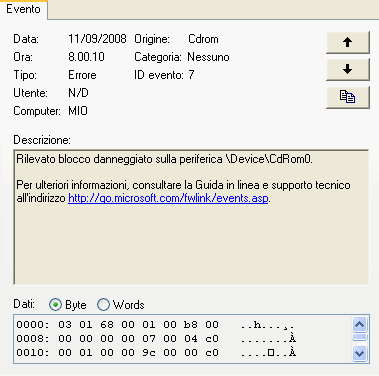Click the ID evento label

click(159, 75)
